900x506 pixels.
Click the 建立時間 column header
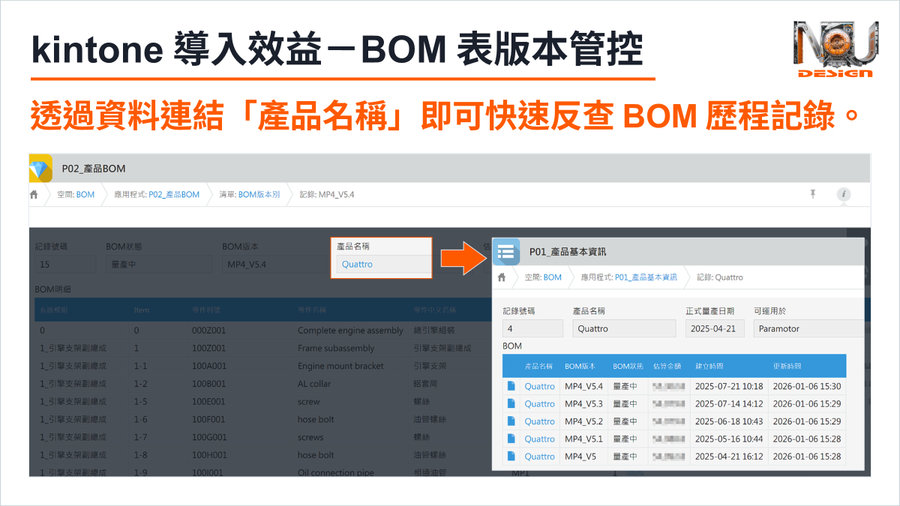[709, 366]
